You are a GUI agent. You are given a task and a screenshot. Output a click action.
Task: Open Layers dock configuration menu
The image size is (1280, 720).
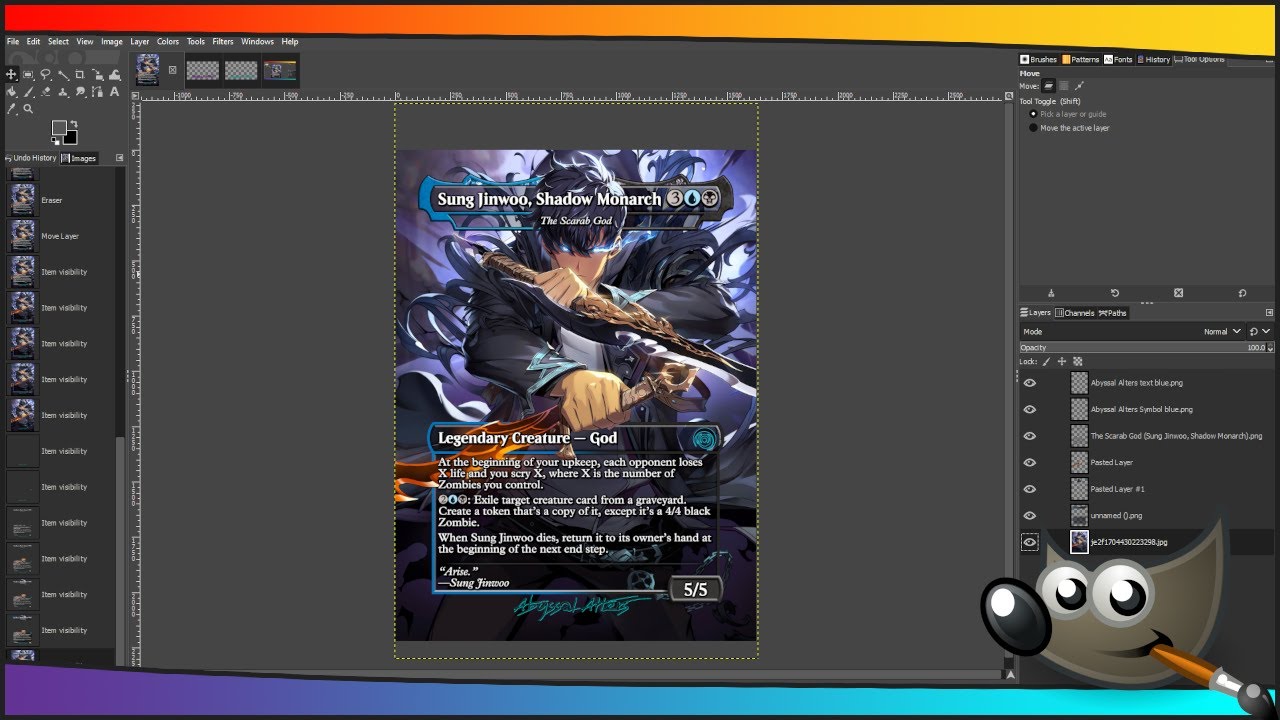tap(1269, 312)
